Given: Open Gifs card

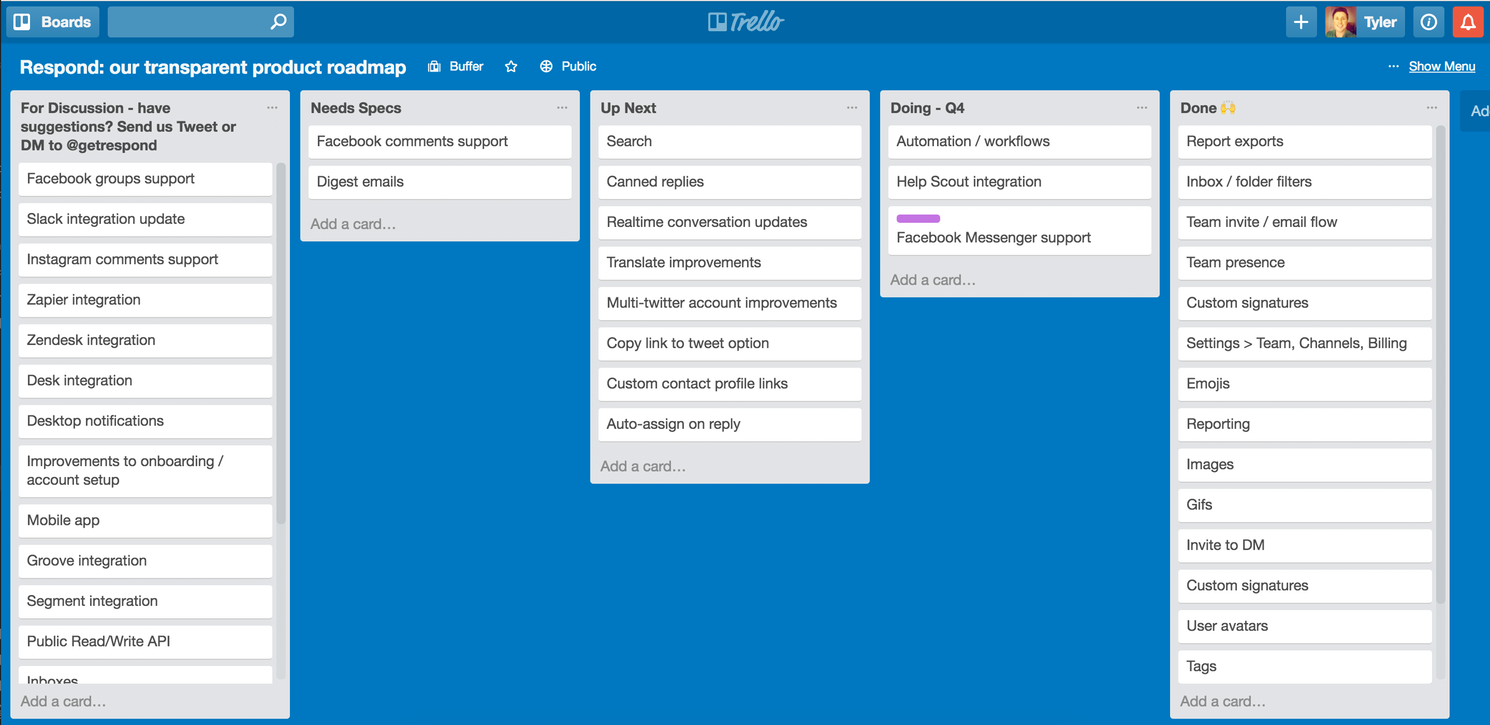Looking at the screenshot, I should click(x=1305, y=505).
